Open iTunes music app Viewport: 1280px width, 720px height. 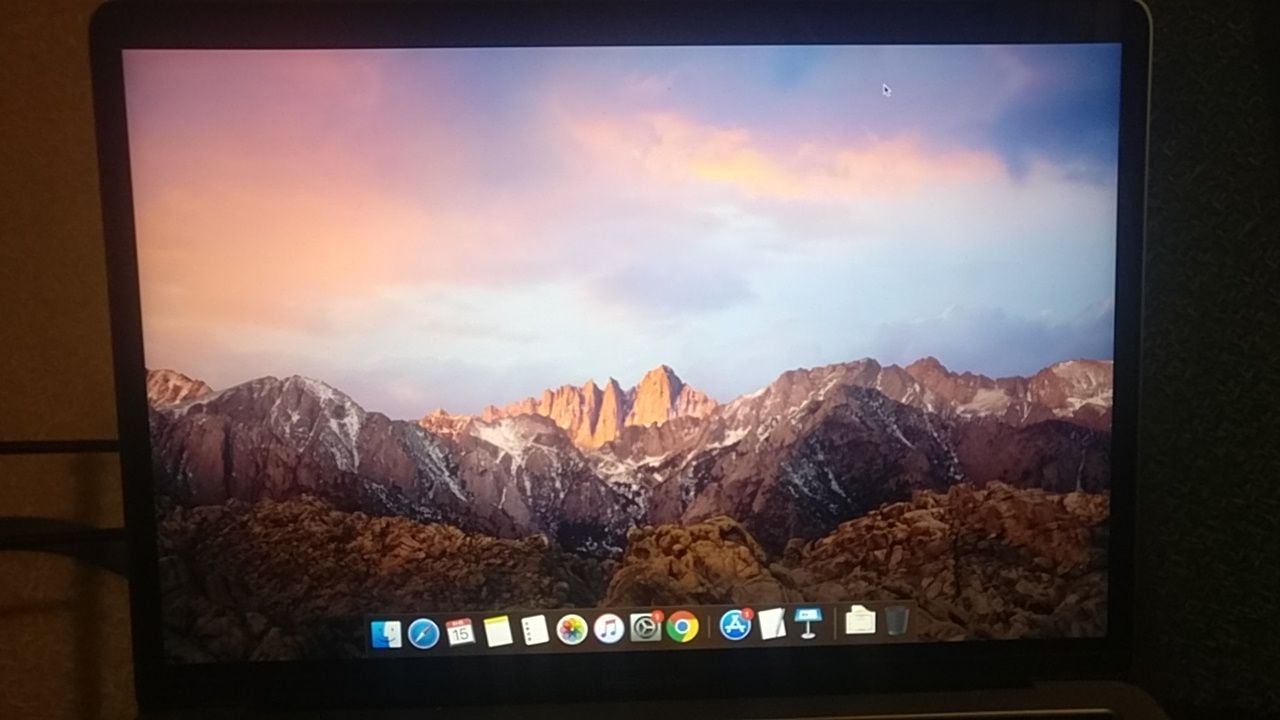609,628
